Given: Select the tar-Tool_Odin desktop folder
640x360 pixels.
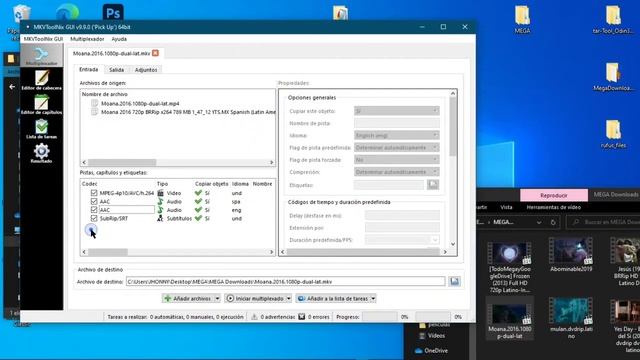Looking at the screenshot, I should [x=613, y=20].
